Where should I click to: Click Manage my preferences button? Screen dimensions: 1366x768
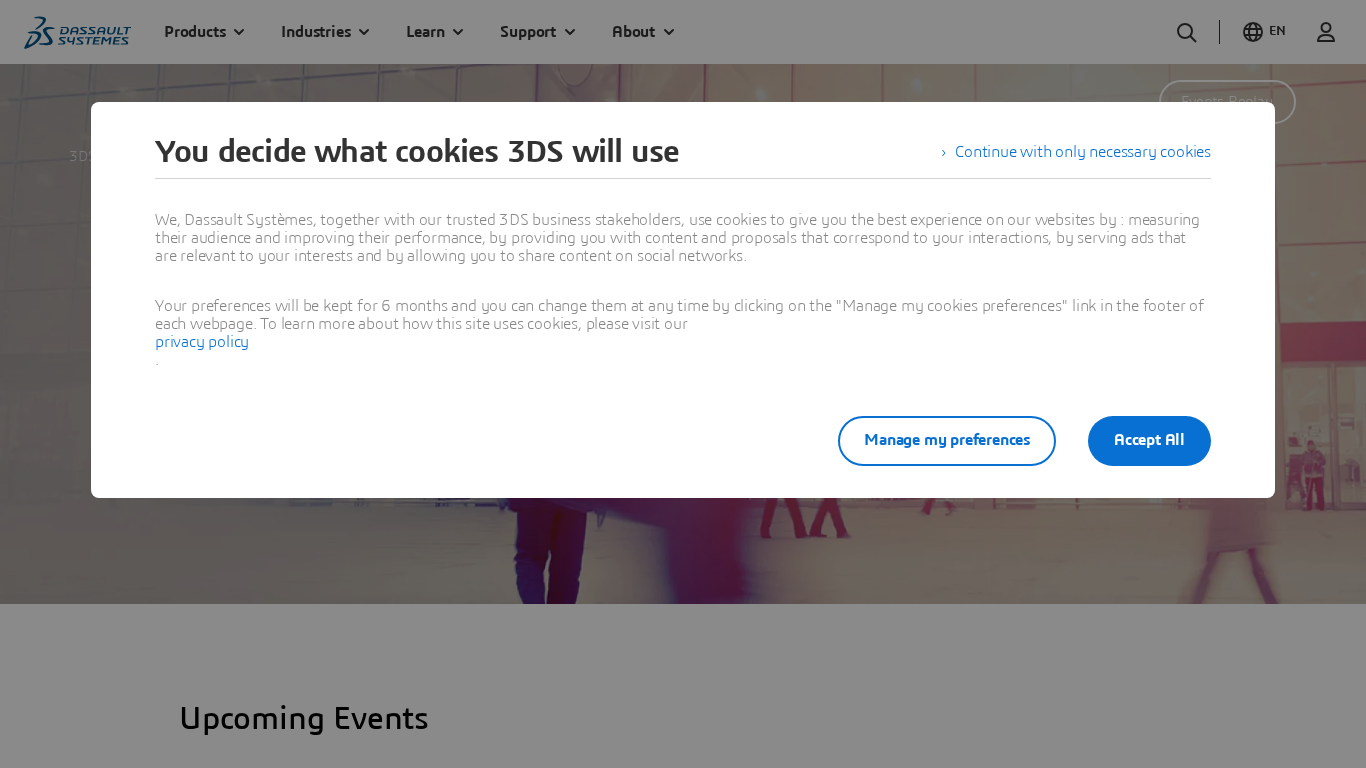point(946,441)
